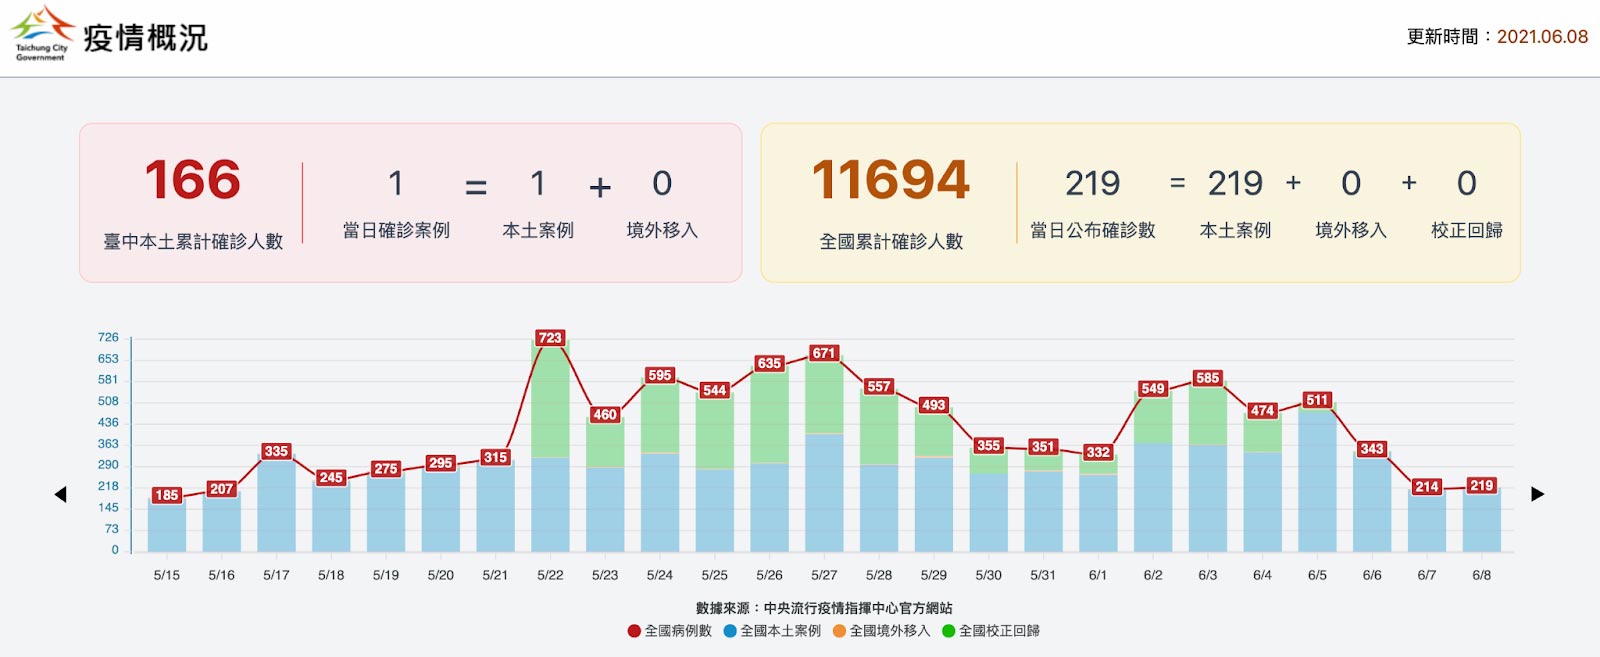Click the 疫情概況 page title
Screen dimensions: 1600x657
tap(145, 38)
